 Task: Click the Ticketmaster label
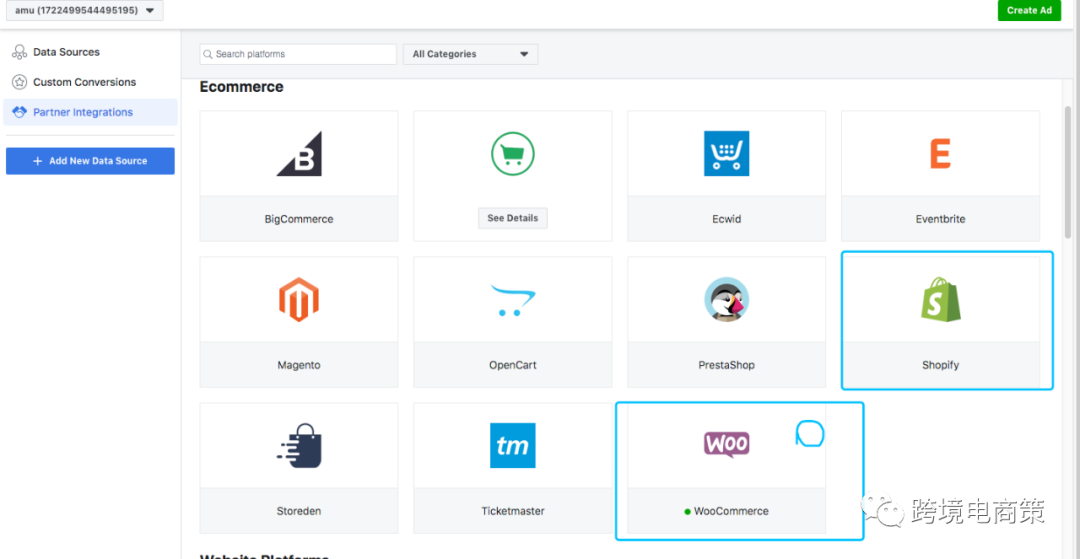click(x=512, y=511)
